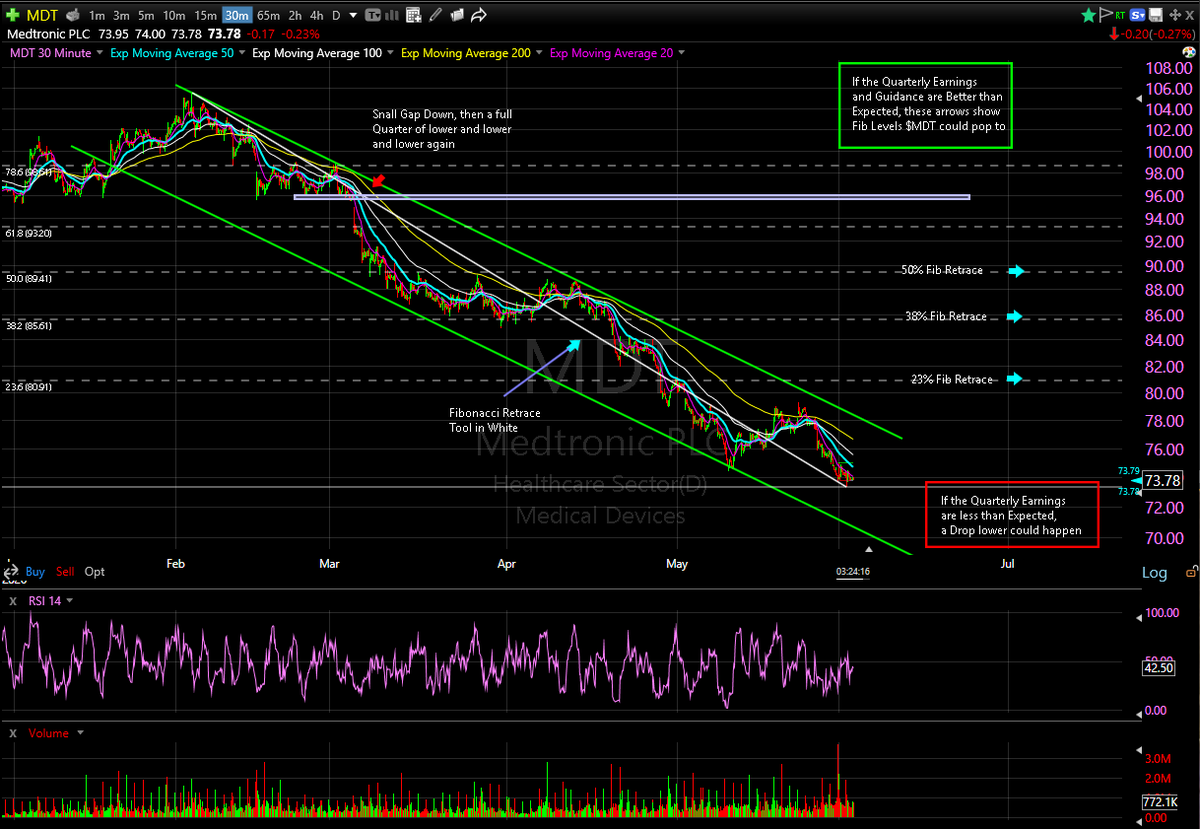The width and height of the screenshot is (1200, 829).
Task: Open the color palette icon
Action: [1189, 52]
